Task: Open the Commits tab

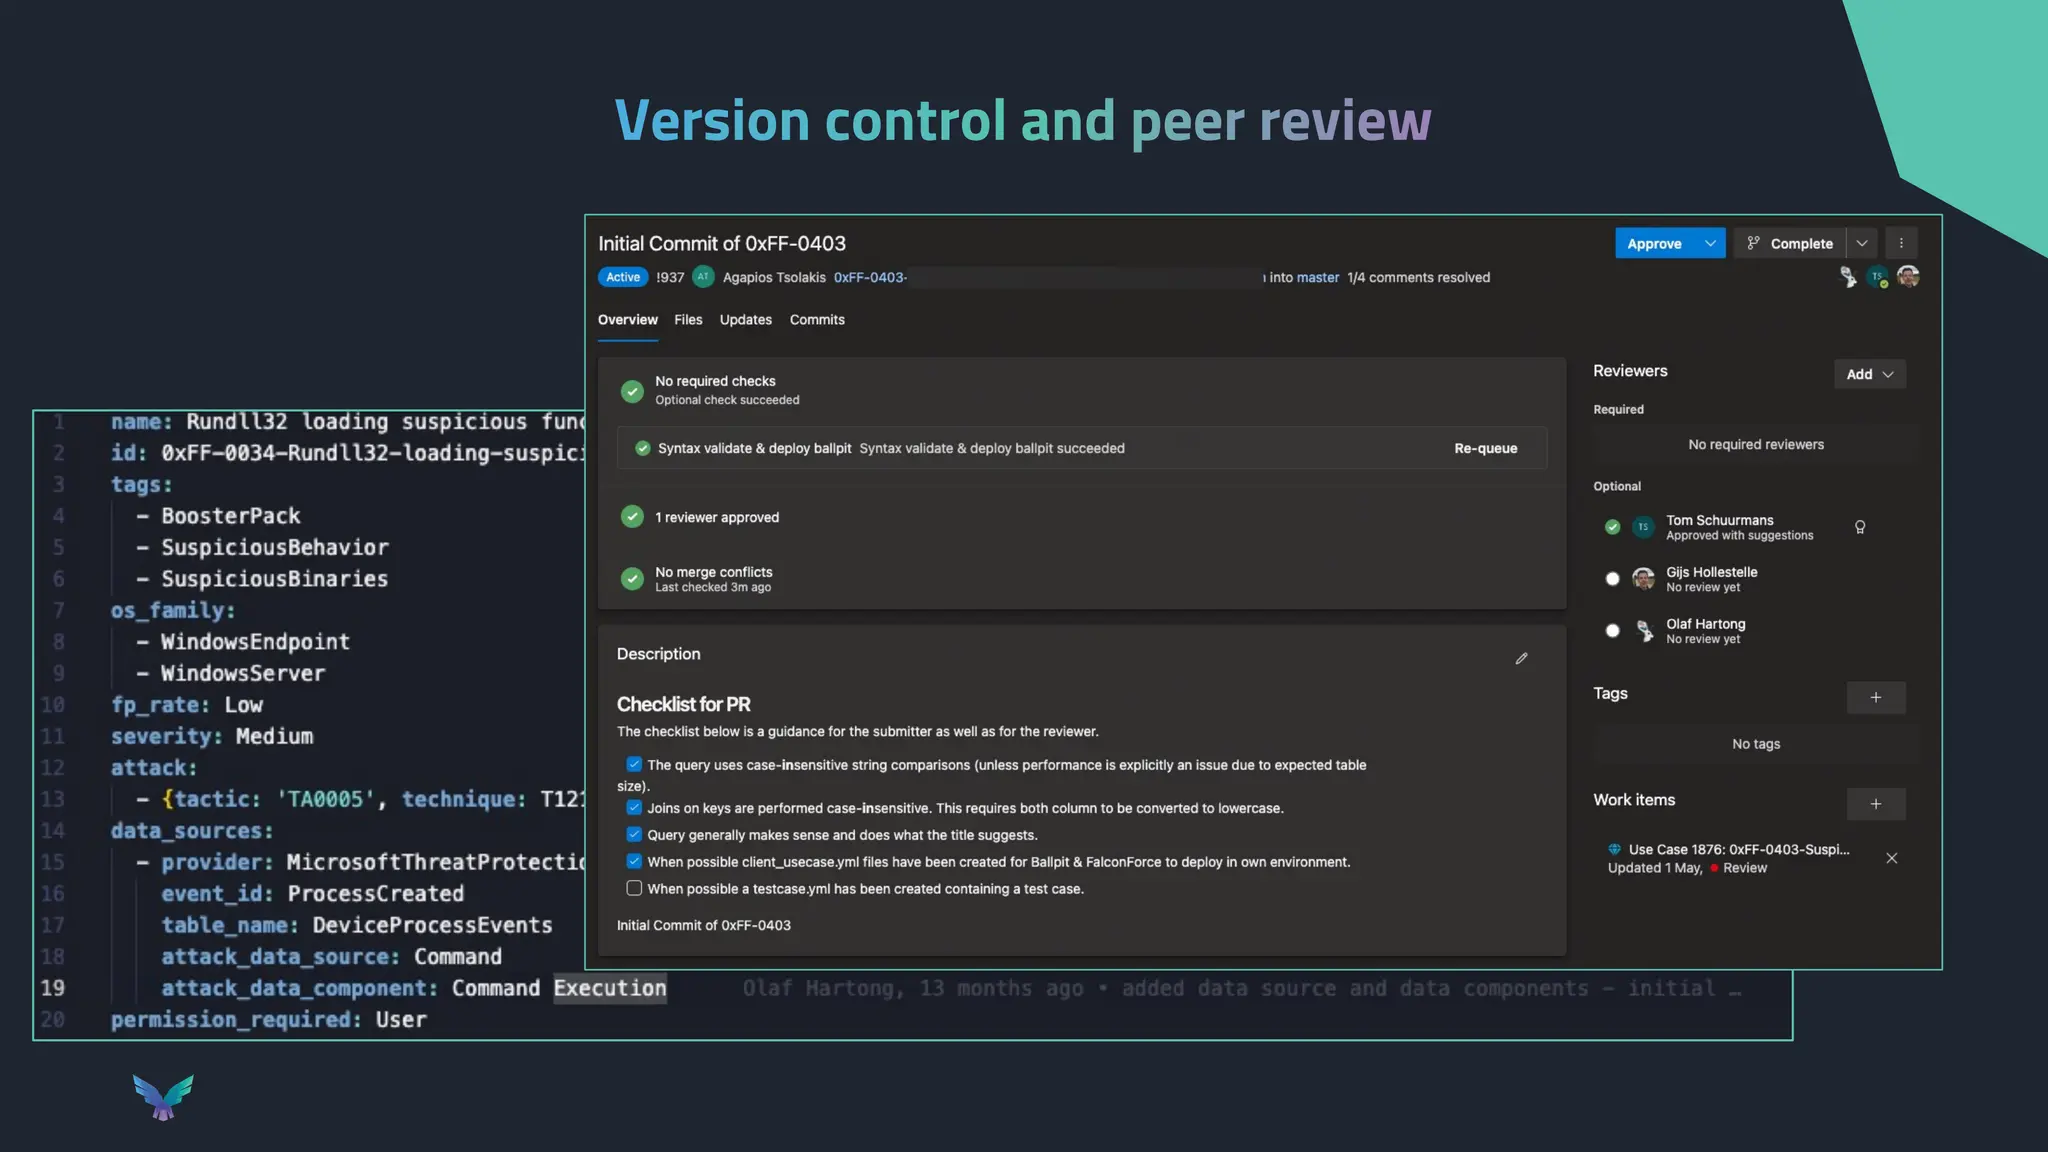Action: click(x=817, y=320)
